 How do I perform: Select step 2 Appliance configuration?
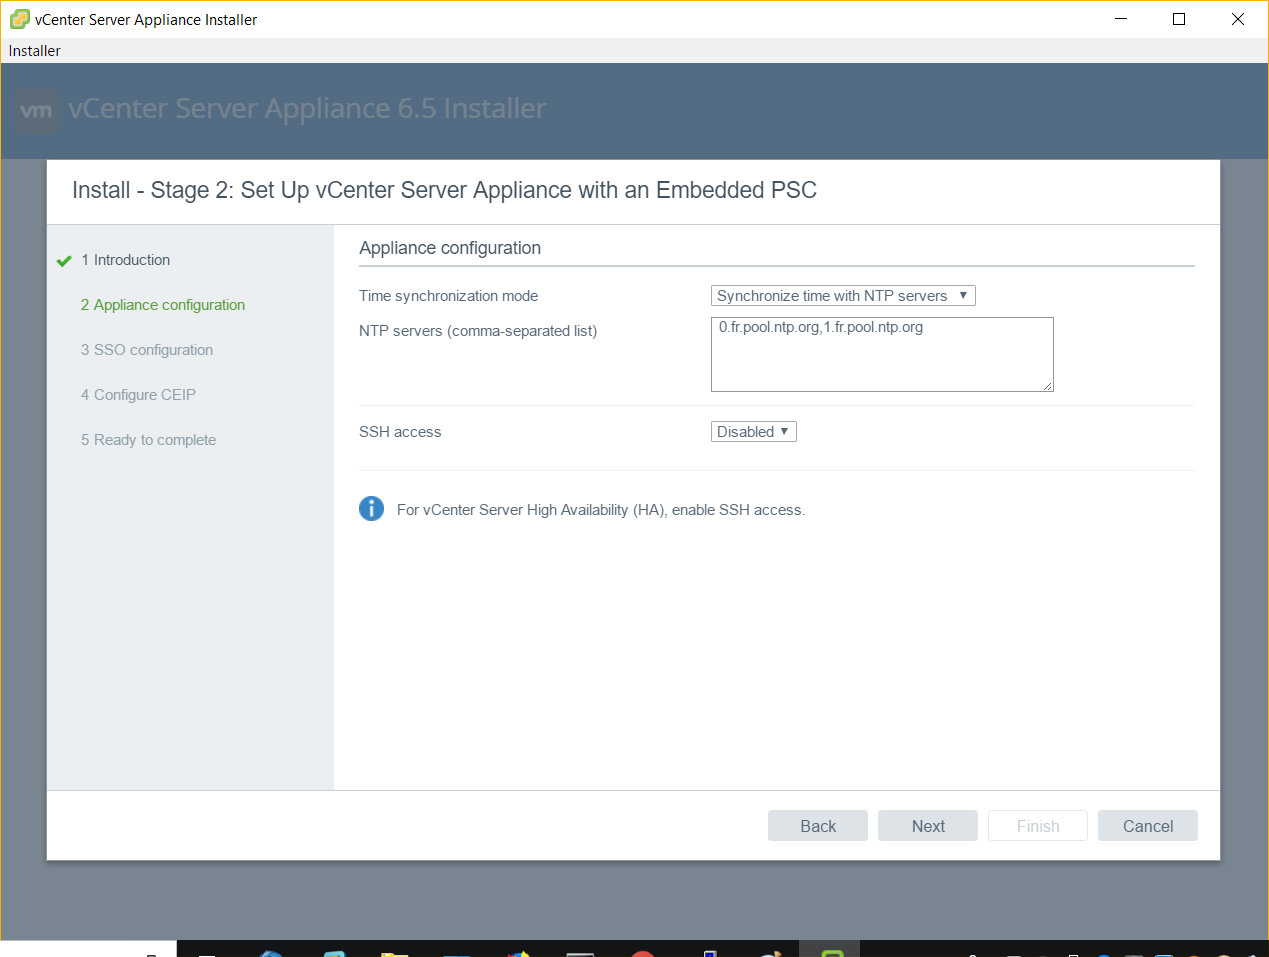click(x=163, y=305)
